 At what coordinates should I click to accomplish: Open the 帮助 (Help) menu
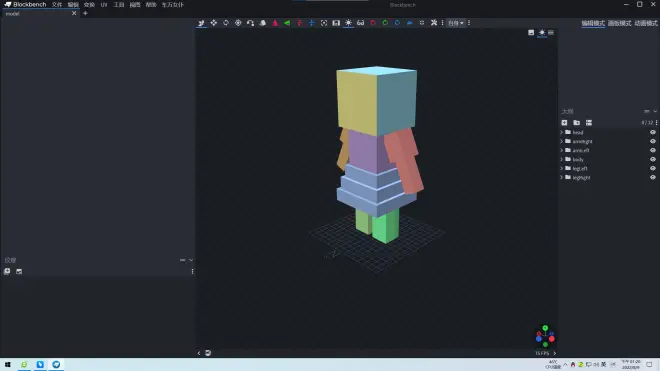(151, 5)
